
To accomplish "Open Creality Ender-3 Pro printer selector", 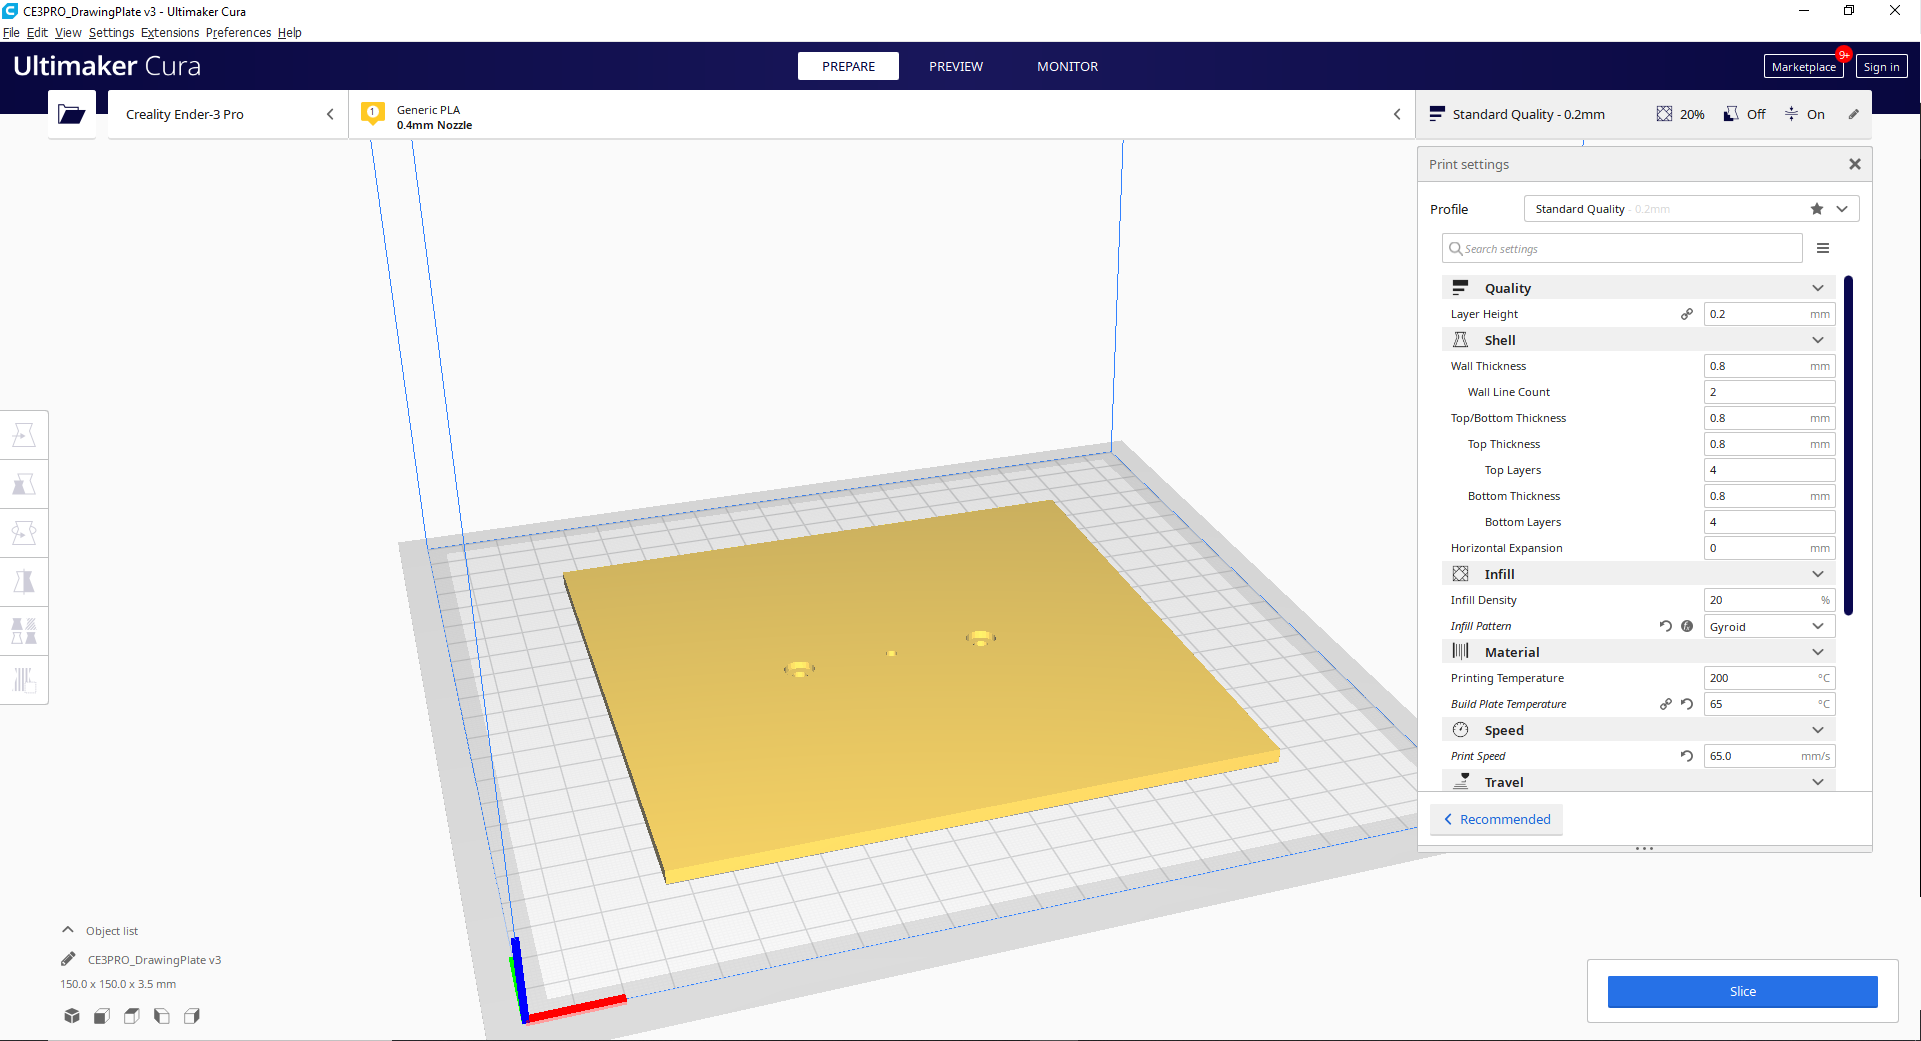I will pyautogui.click(x=228, y=114).
